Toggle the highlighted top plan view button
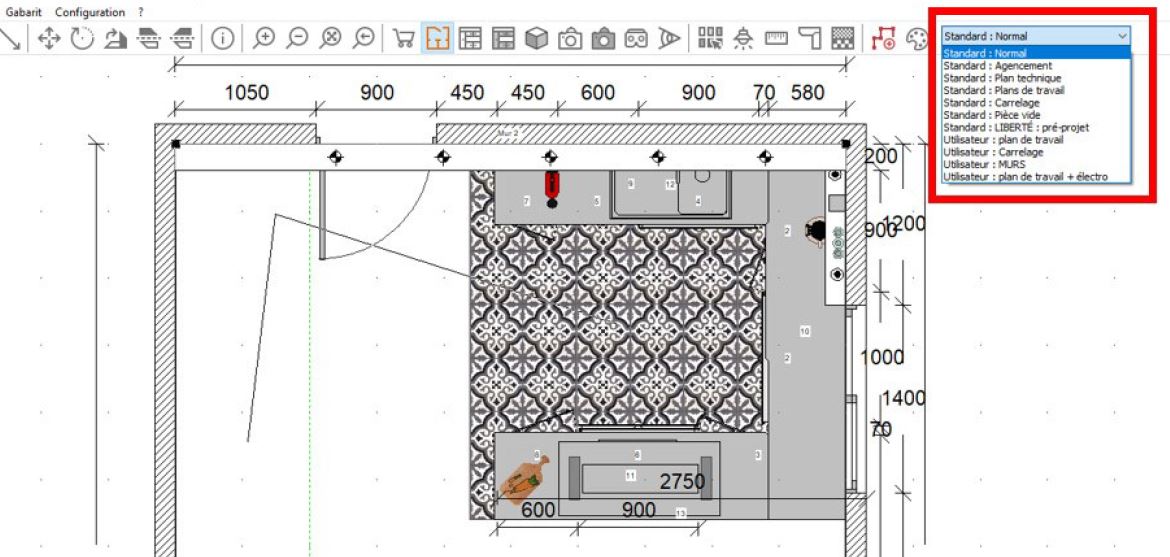Image resolution: width=1170 pixels, height=557 pixels. 437,38
